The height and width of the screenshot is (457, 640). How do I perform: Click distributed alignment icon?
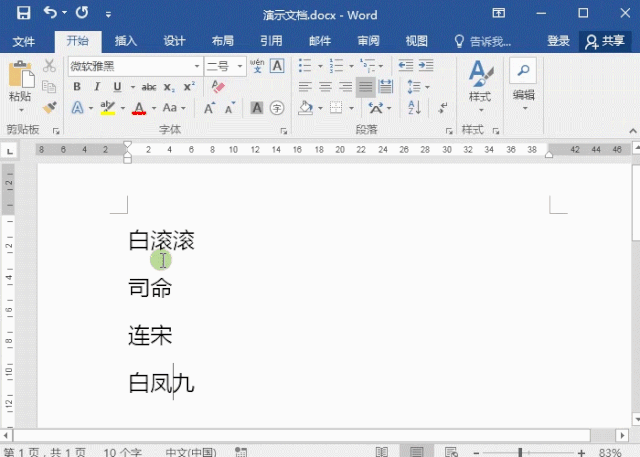[x=386, y=87]
